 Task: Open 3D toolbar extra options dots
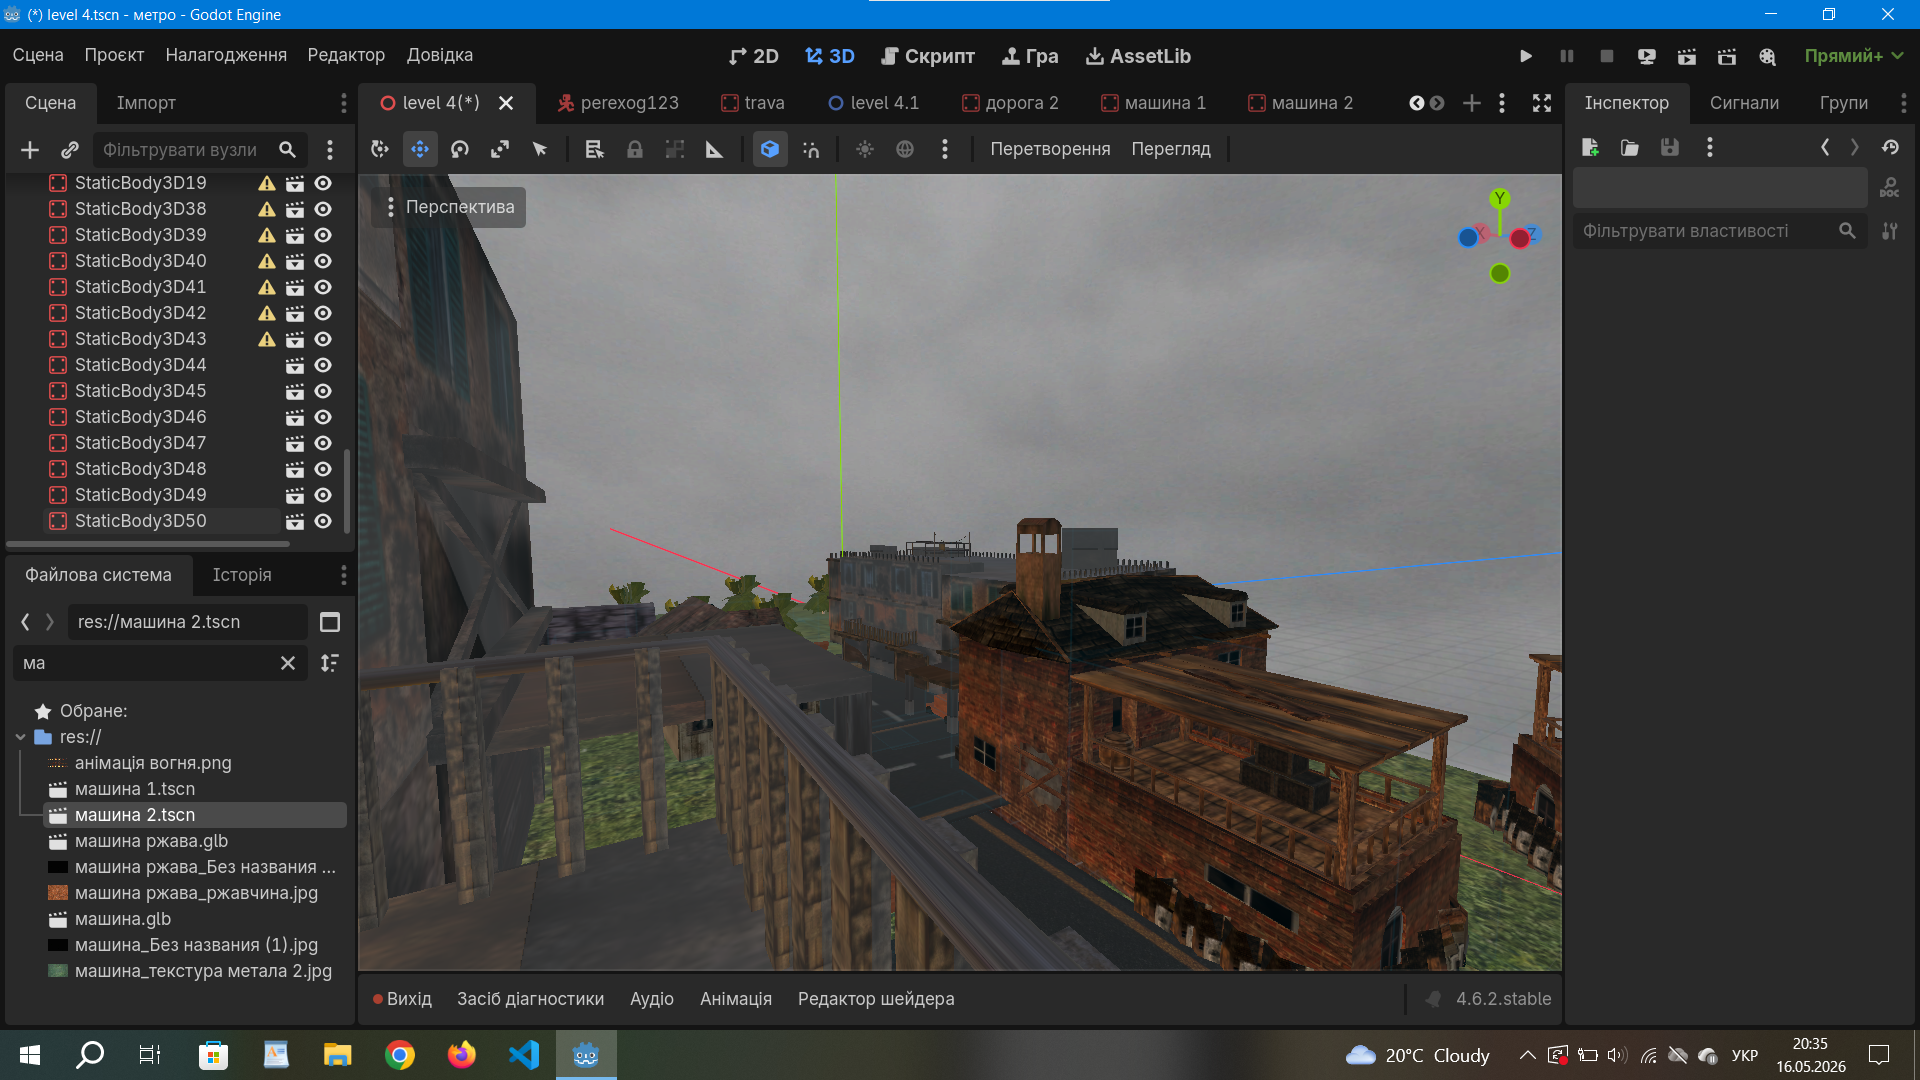[945, 149]
